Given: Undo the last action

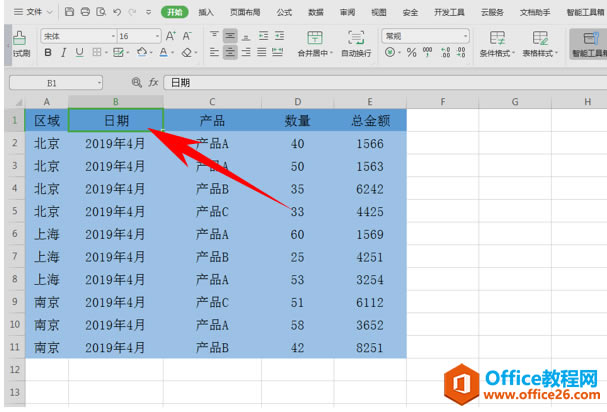Looking at the screenshot, I should point(117,12).
